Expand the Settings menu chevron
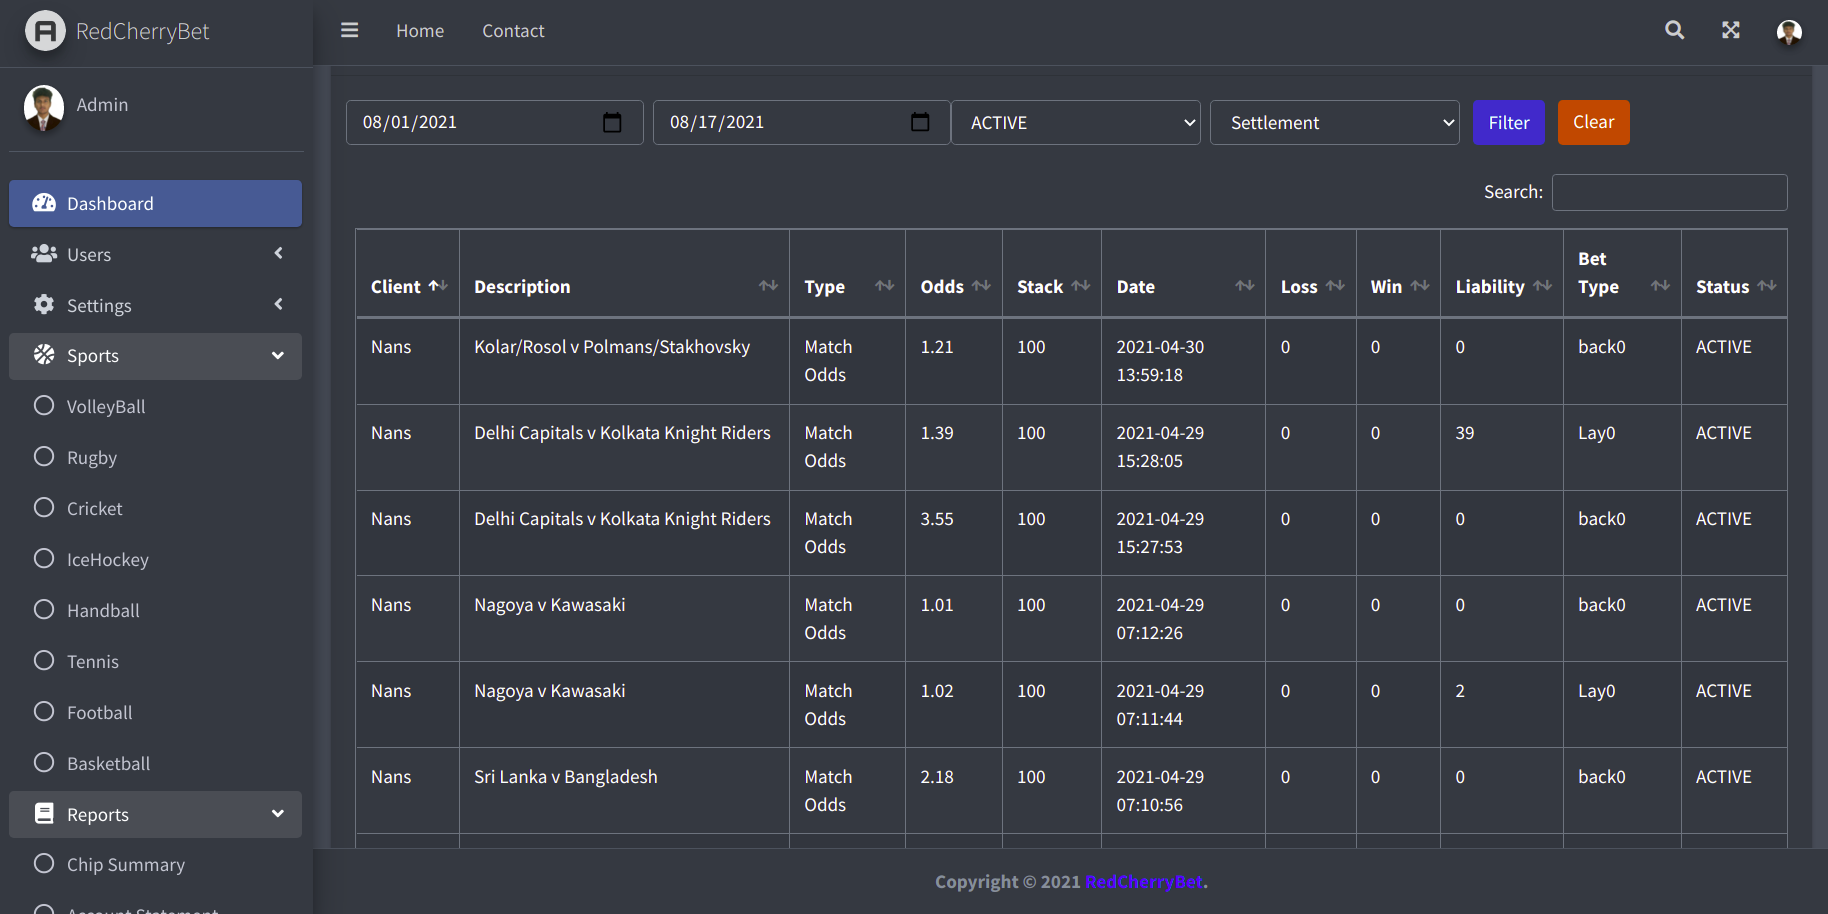This screenshot has width=1828, height=914. pos(279,304)
